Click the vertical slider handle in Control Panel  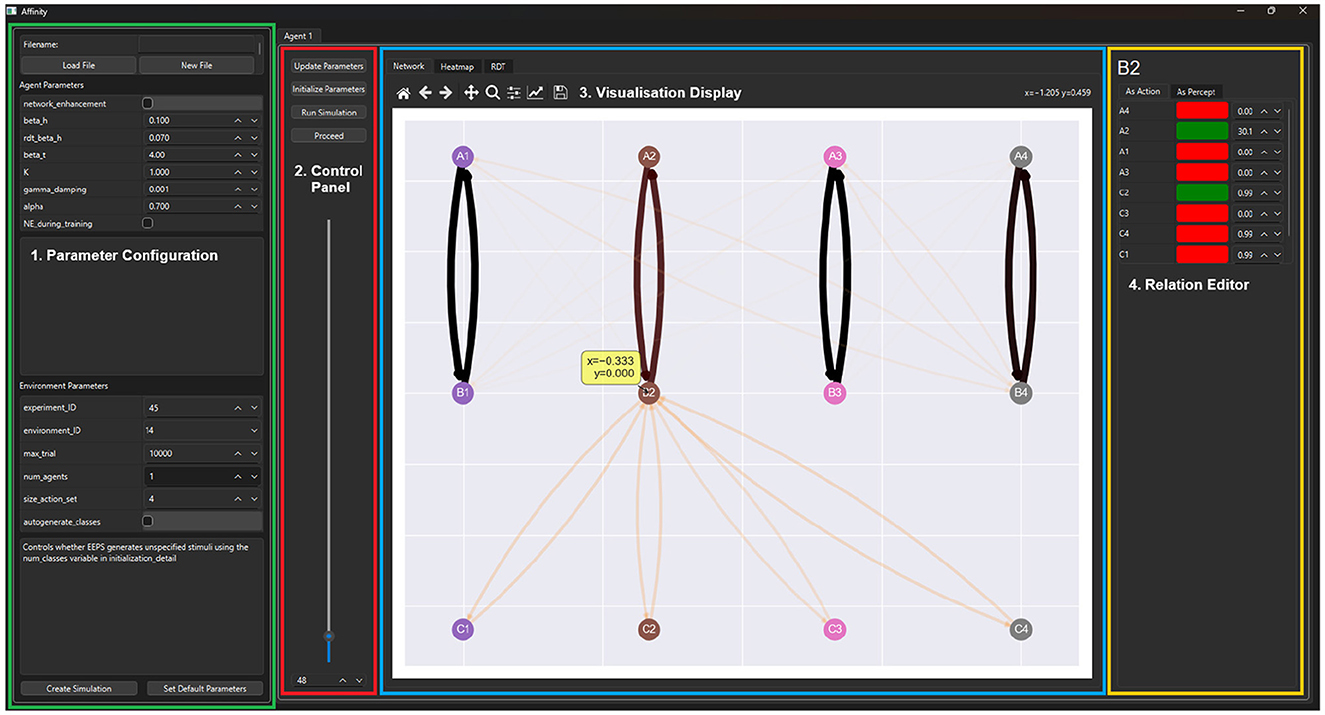coord(329,636)
